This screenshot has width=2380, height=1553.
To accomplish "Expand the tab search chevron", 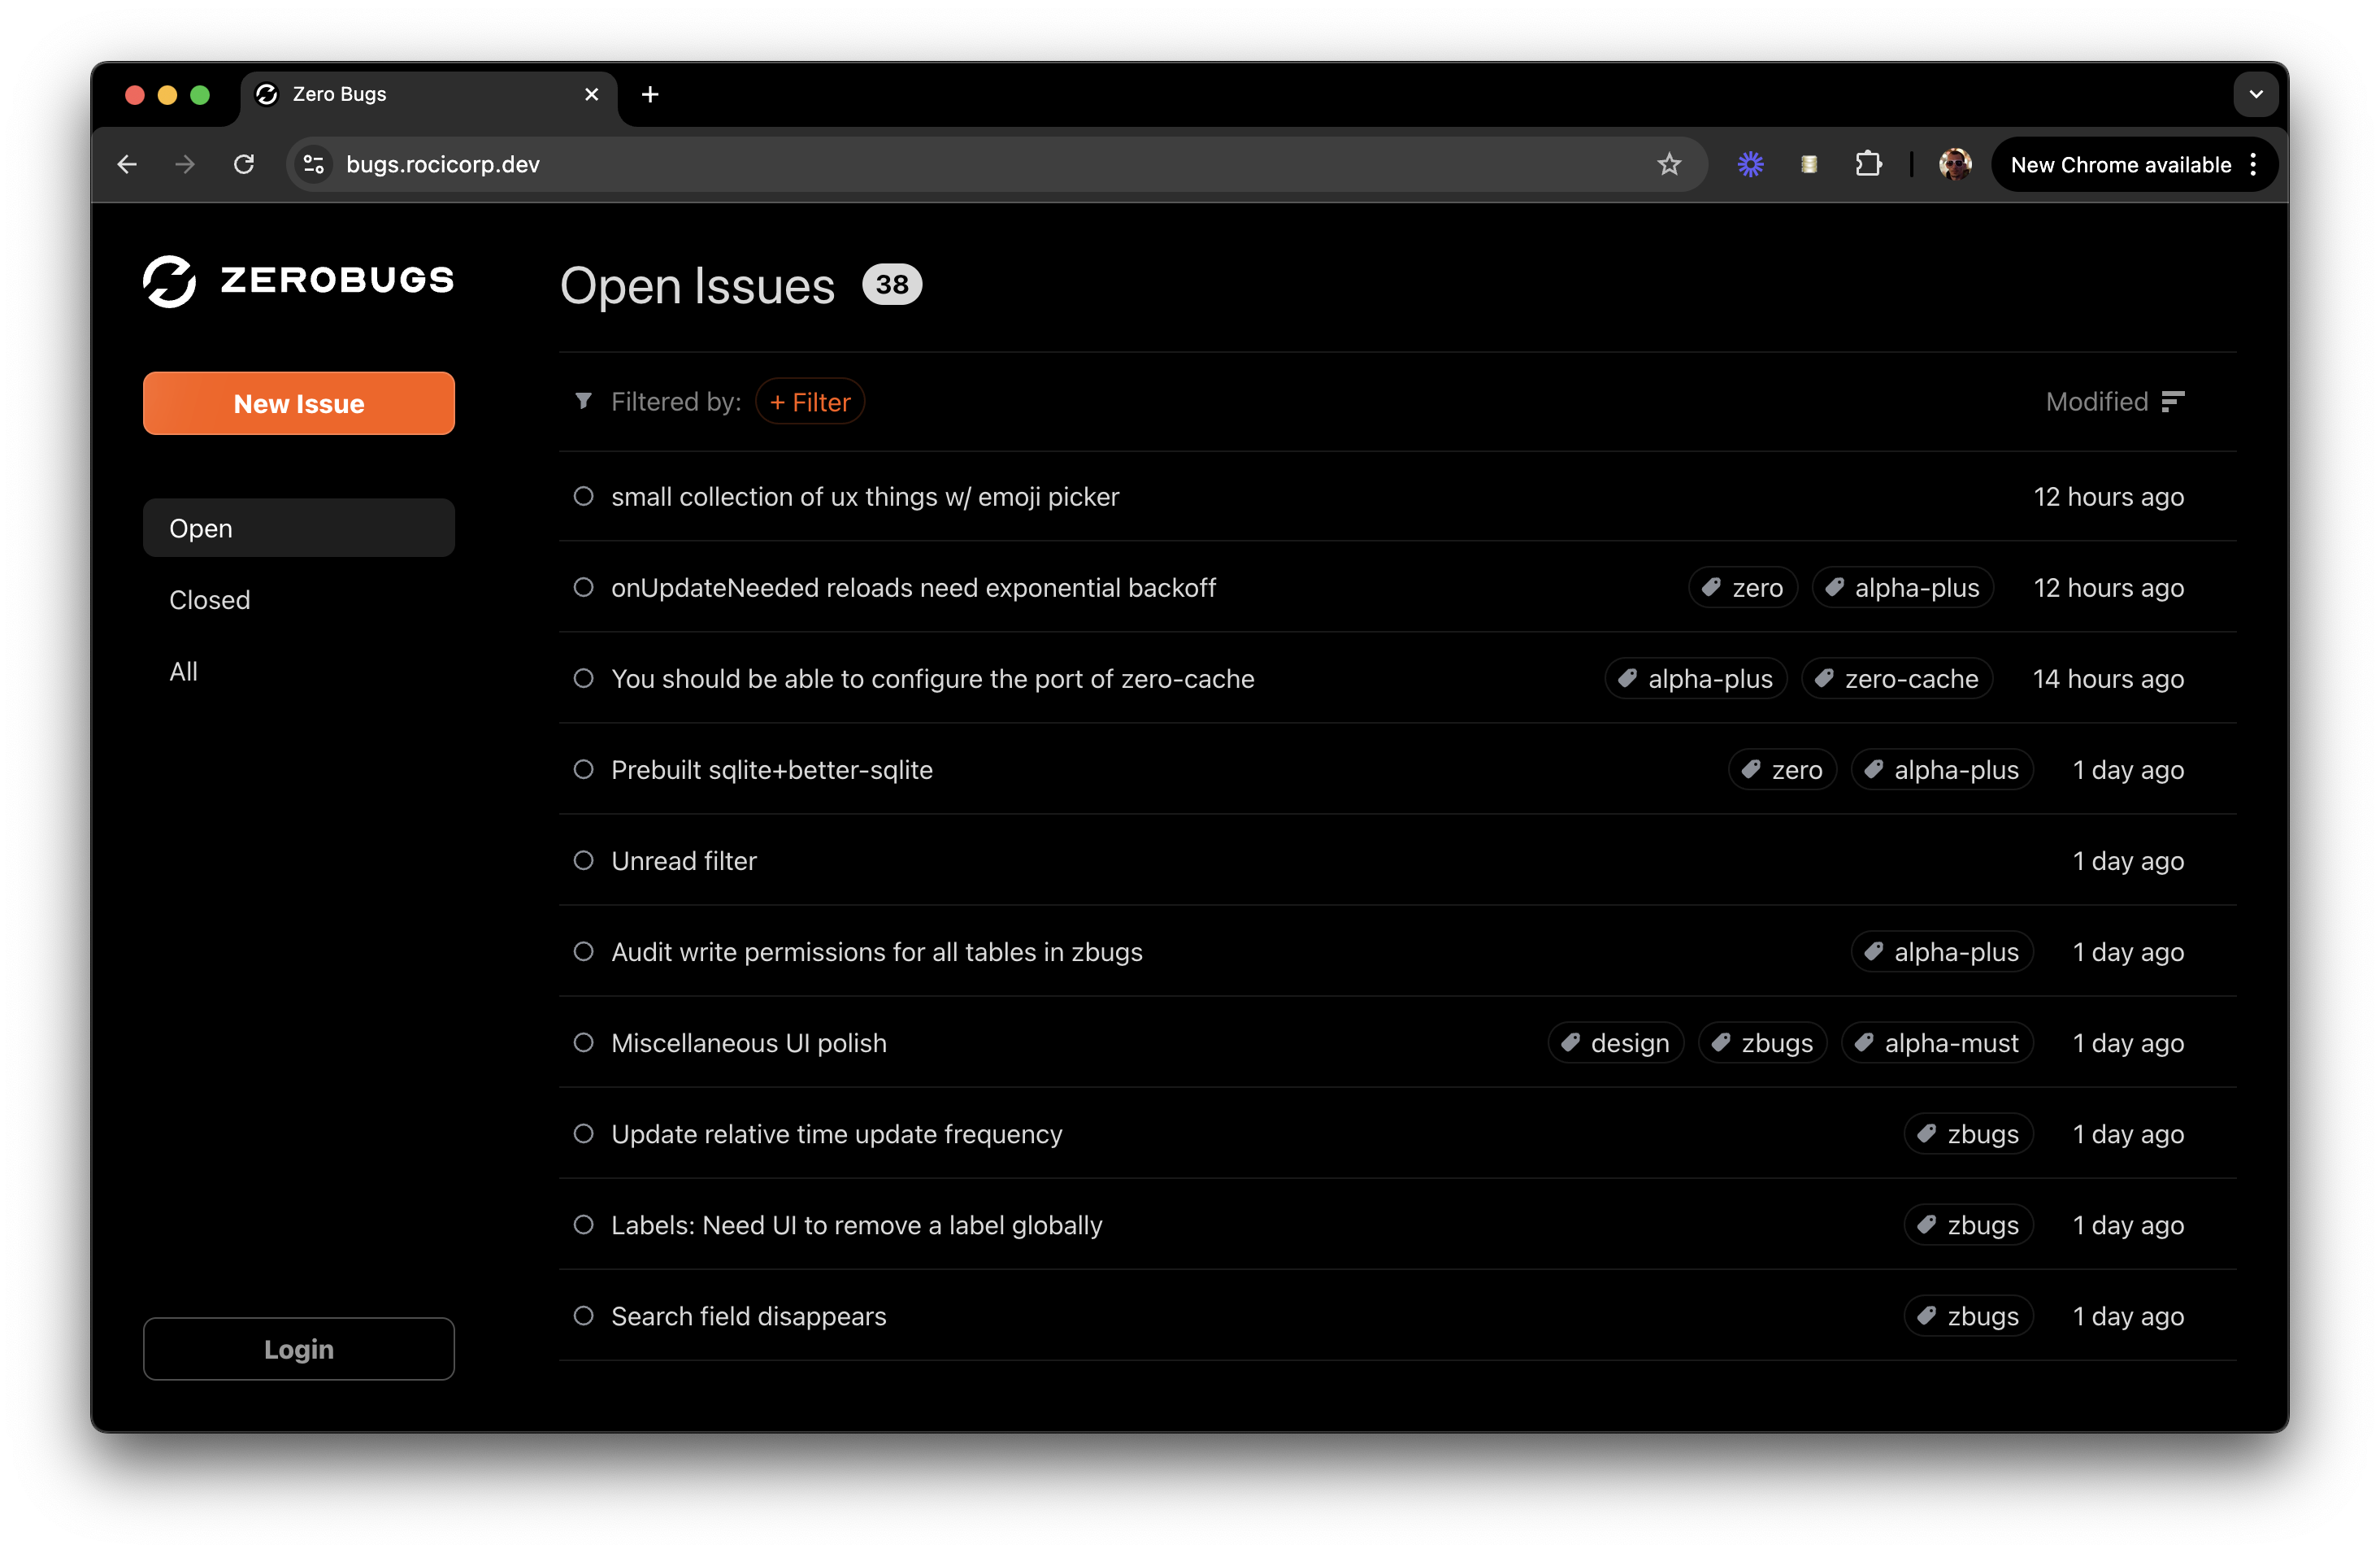I will 2255,94.
